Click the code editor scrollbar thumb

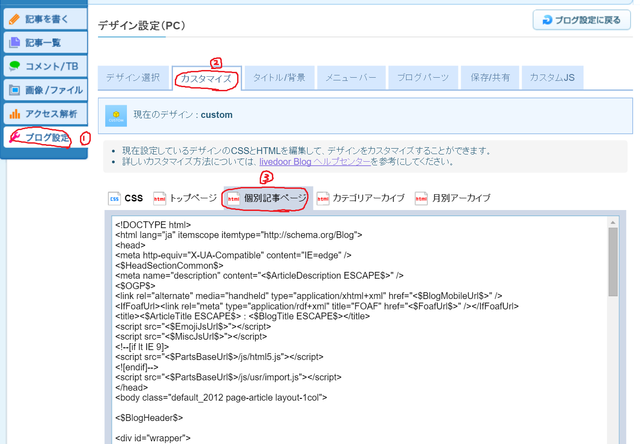tap(613, 262)
